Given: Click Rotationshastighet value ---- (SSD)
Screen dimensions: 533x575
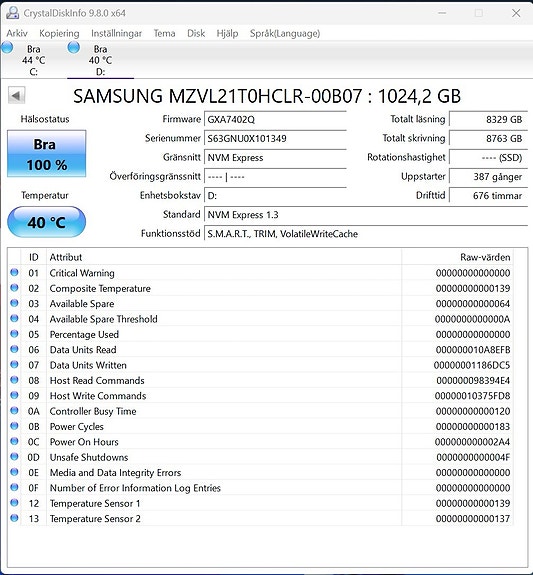Looking at the screenshot, I should 488,157.
